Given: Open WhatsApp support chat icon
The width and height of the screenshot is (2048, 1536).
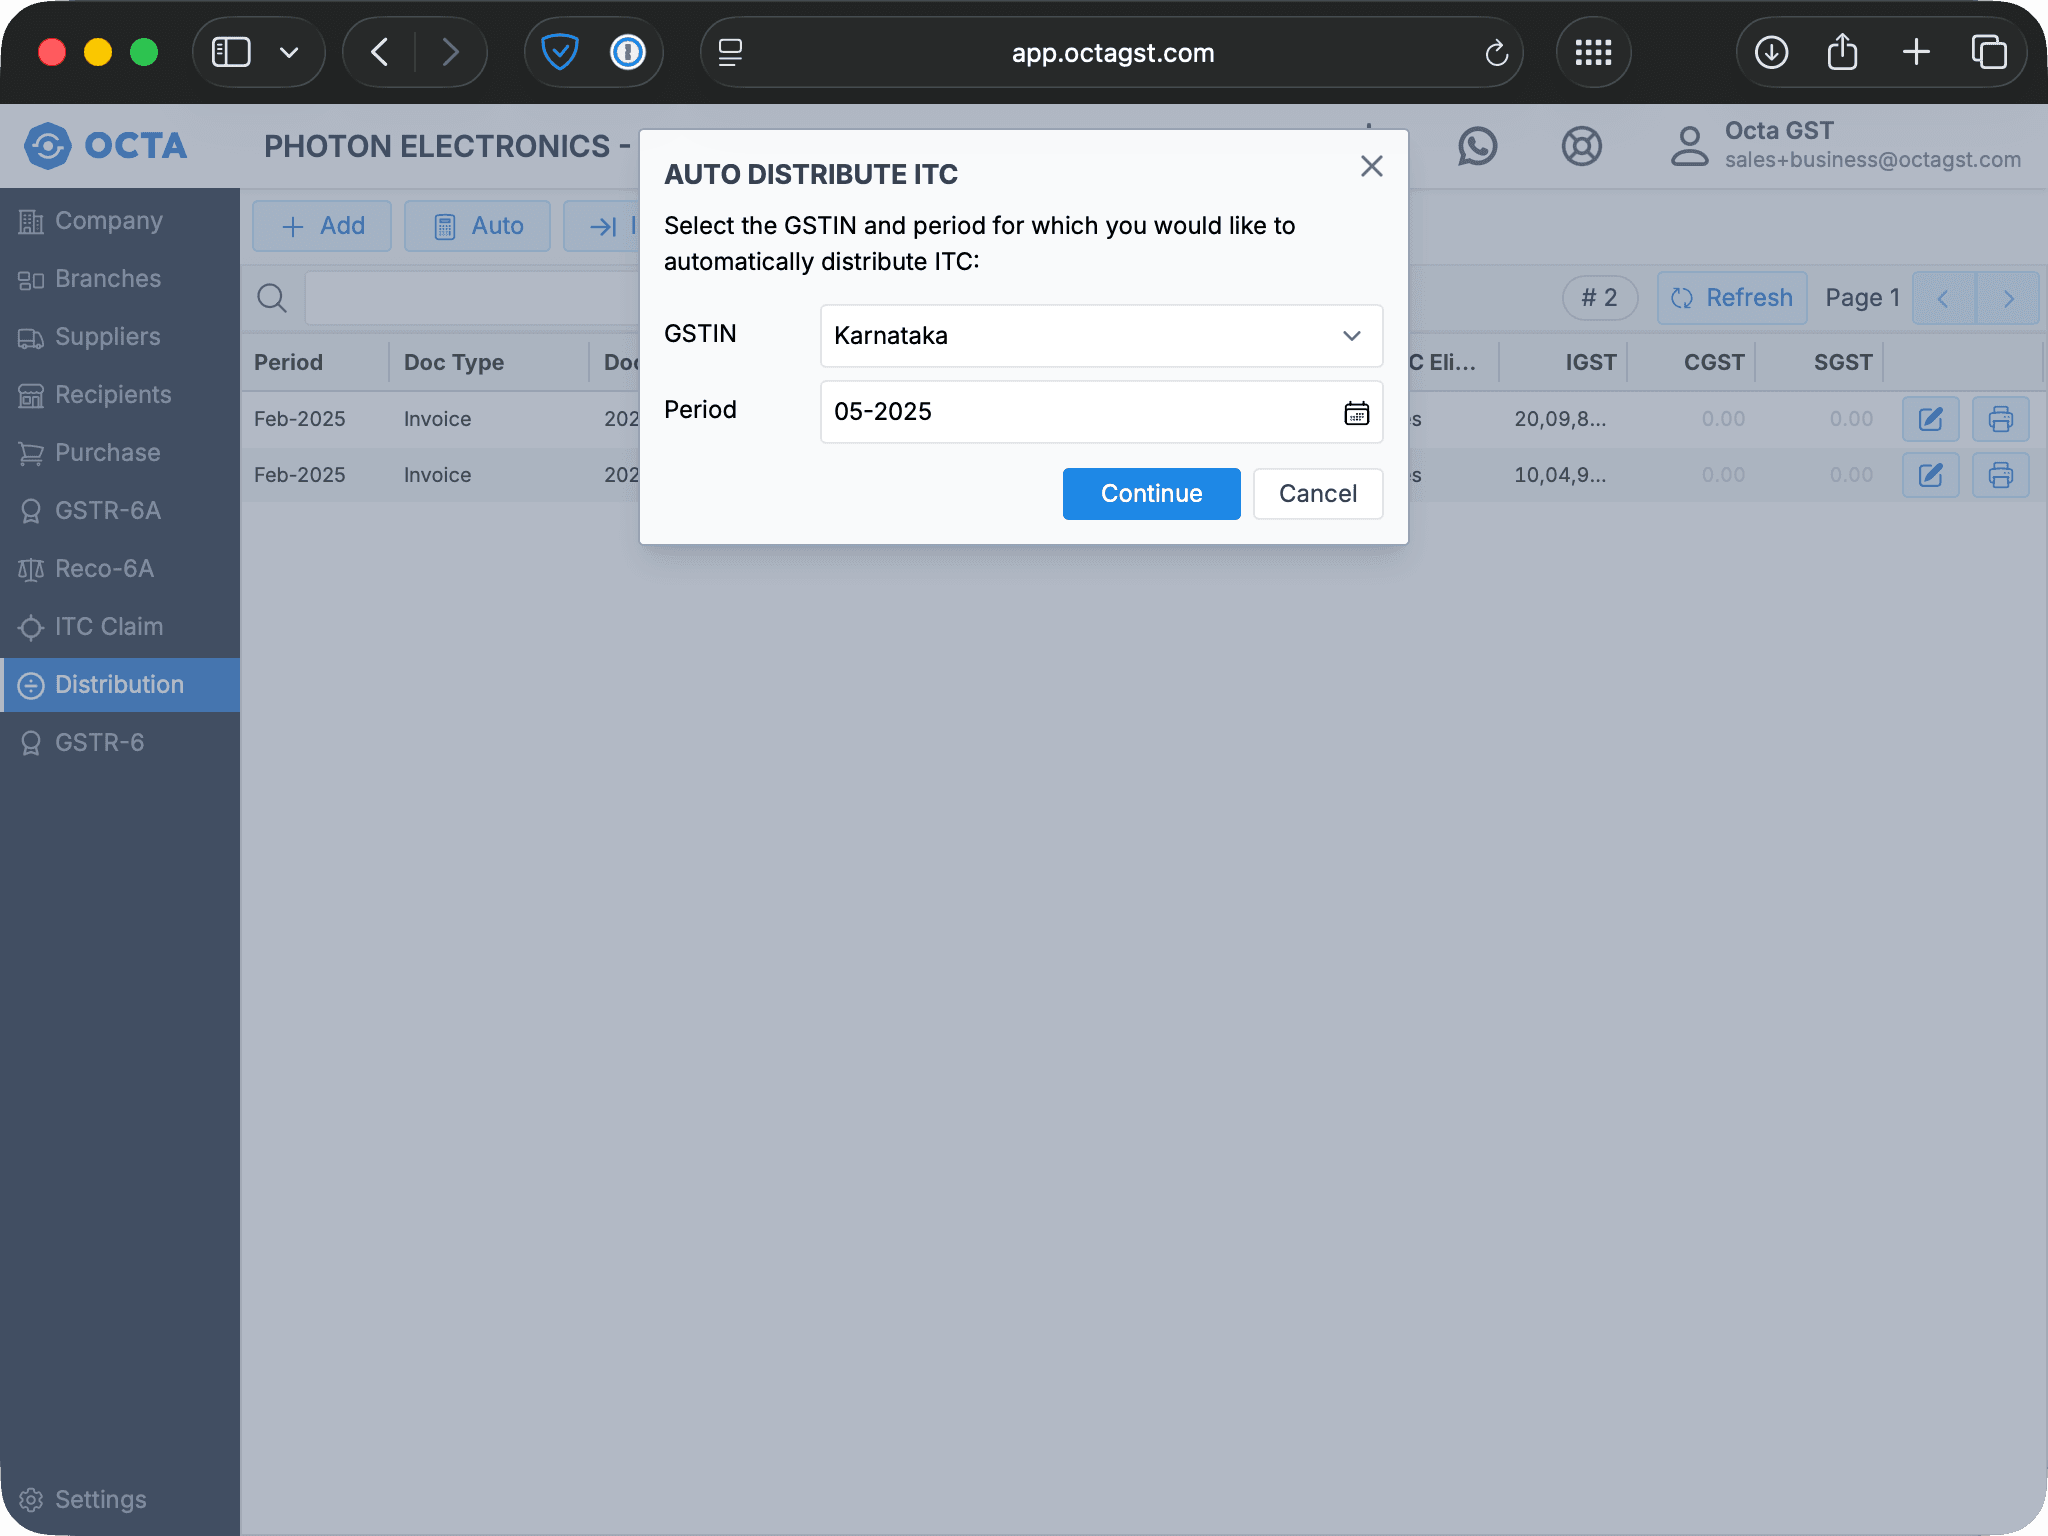Looking at the screenshot, I should [x=1477, y=147].
